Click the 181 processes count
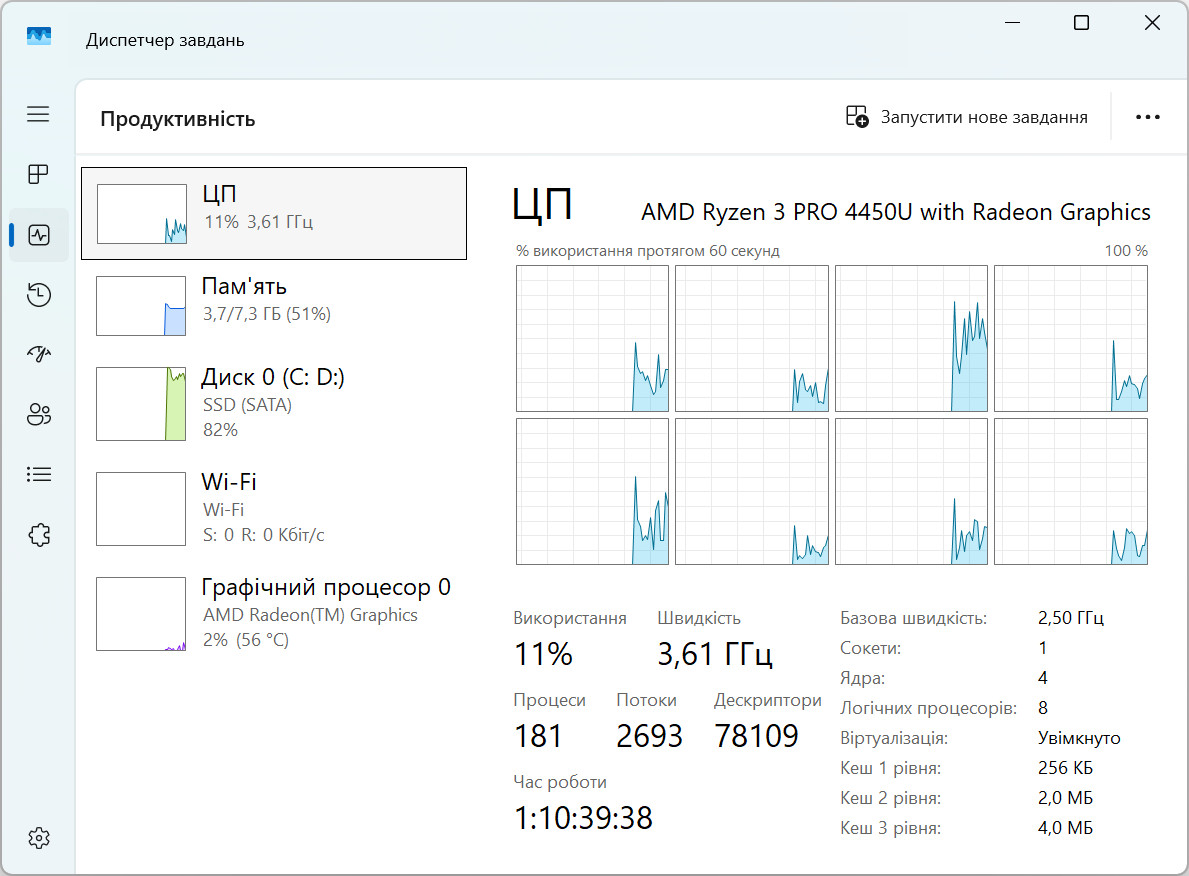The width and height of the screenshot is (1189, 876). coord(538,736)
